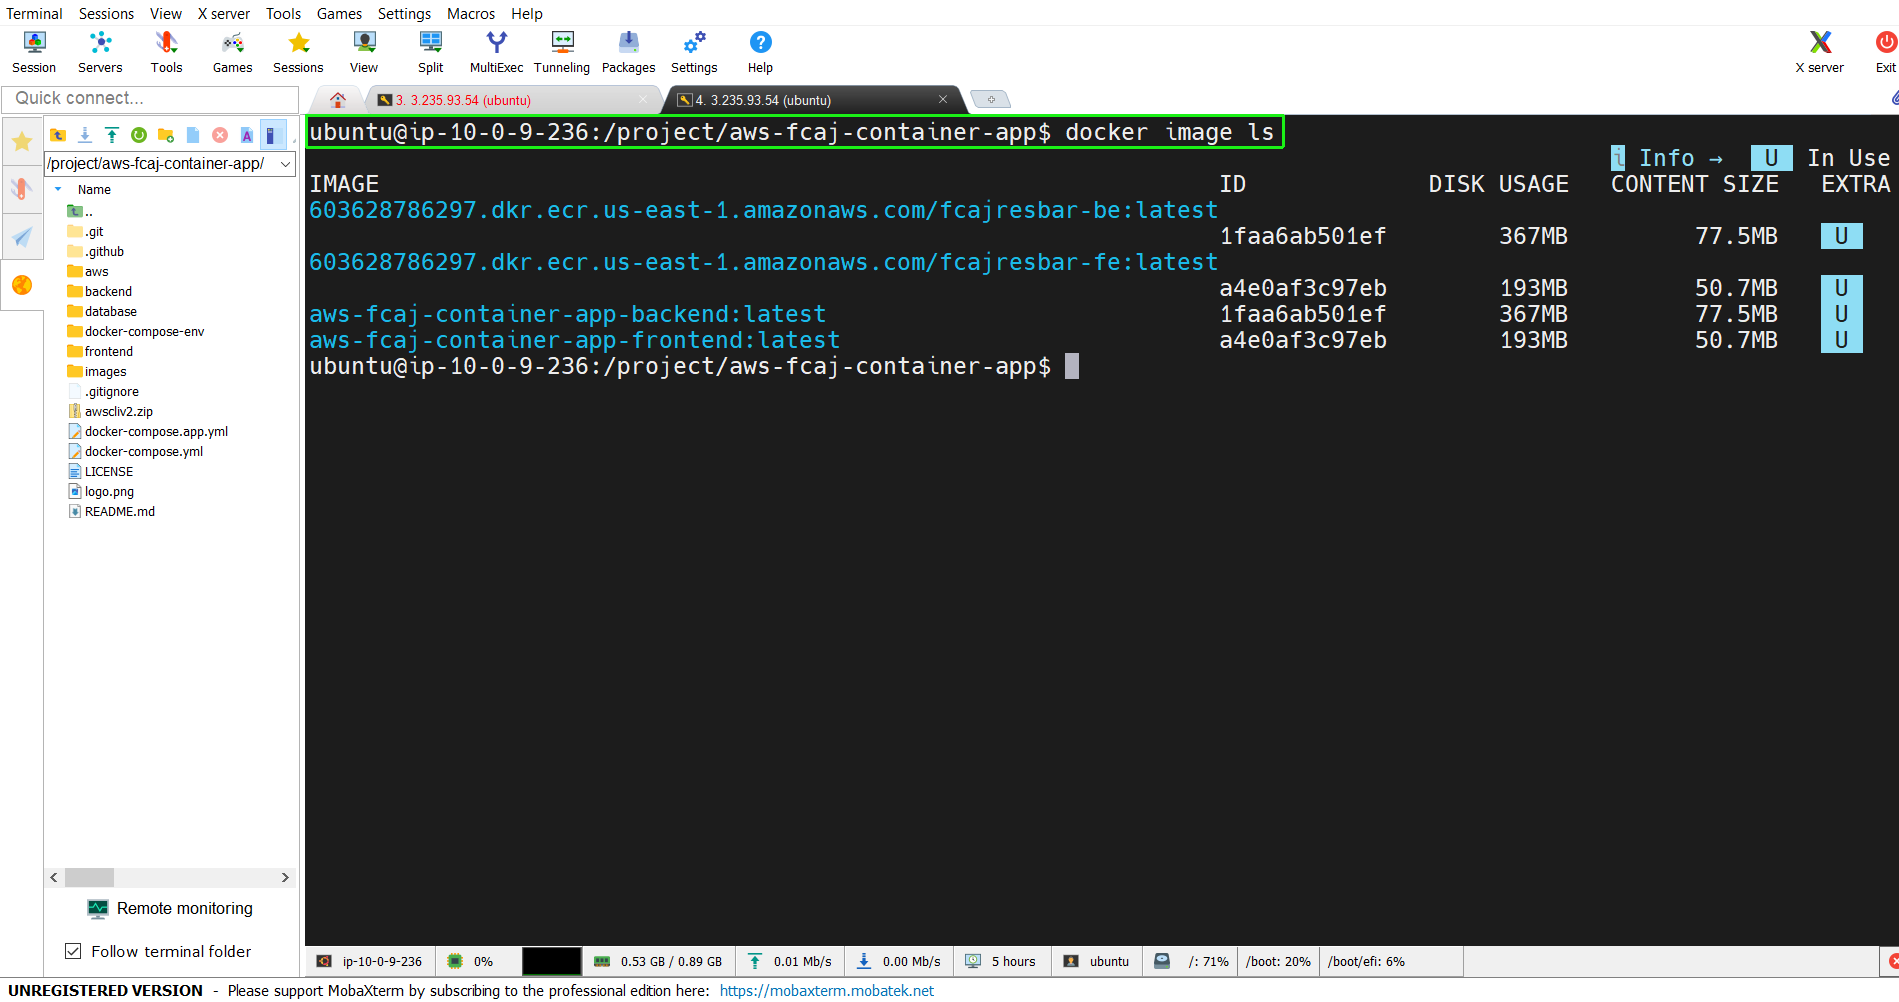This screenshot has width=1899, height=1002.
Task: Open the Sftp sidebar tab (globe icon)
Action: [22, 285]
